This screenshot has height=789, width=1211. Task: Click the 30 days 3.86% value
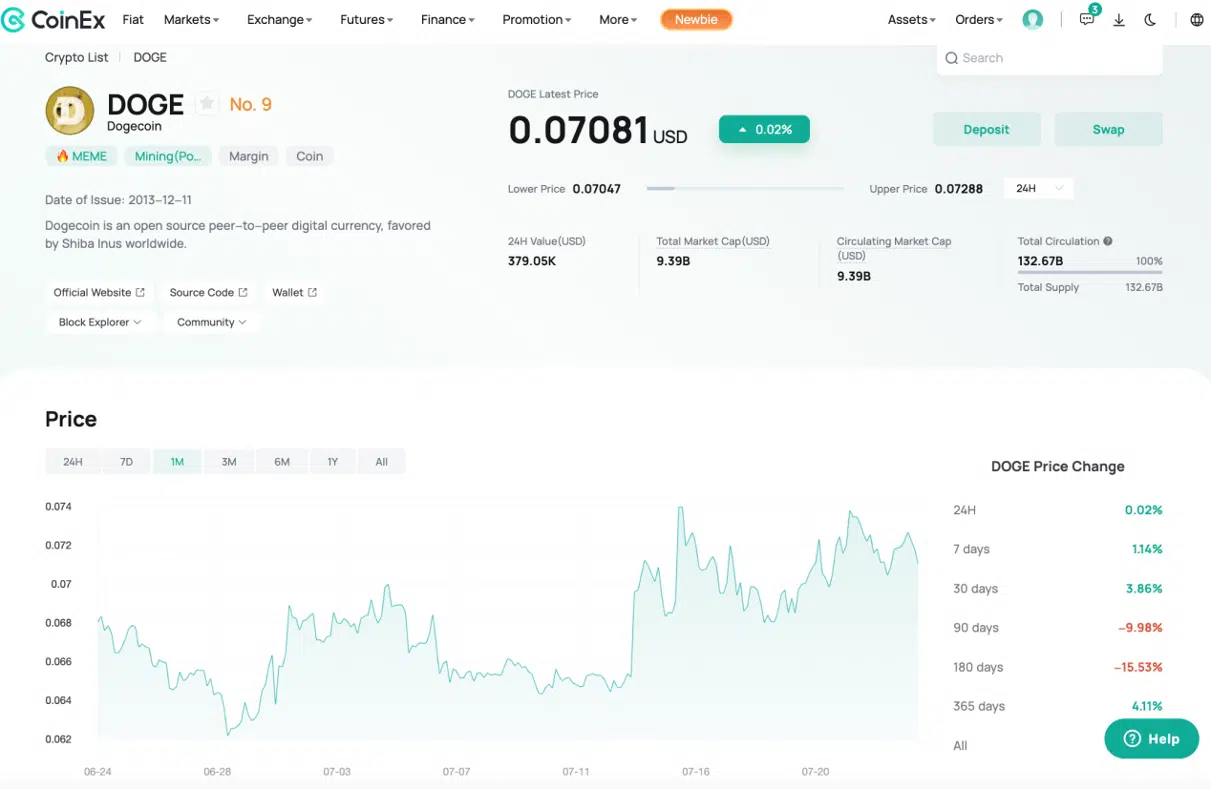coord(1144,588)
